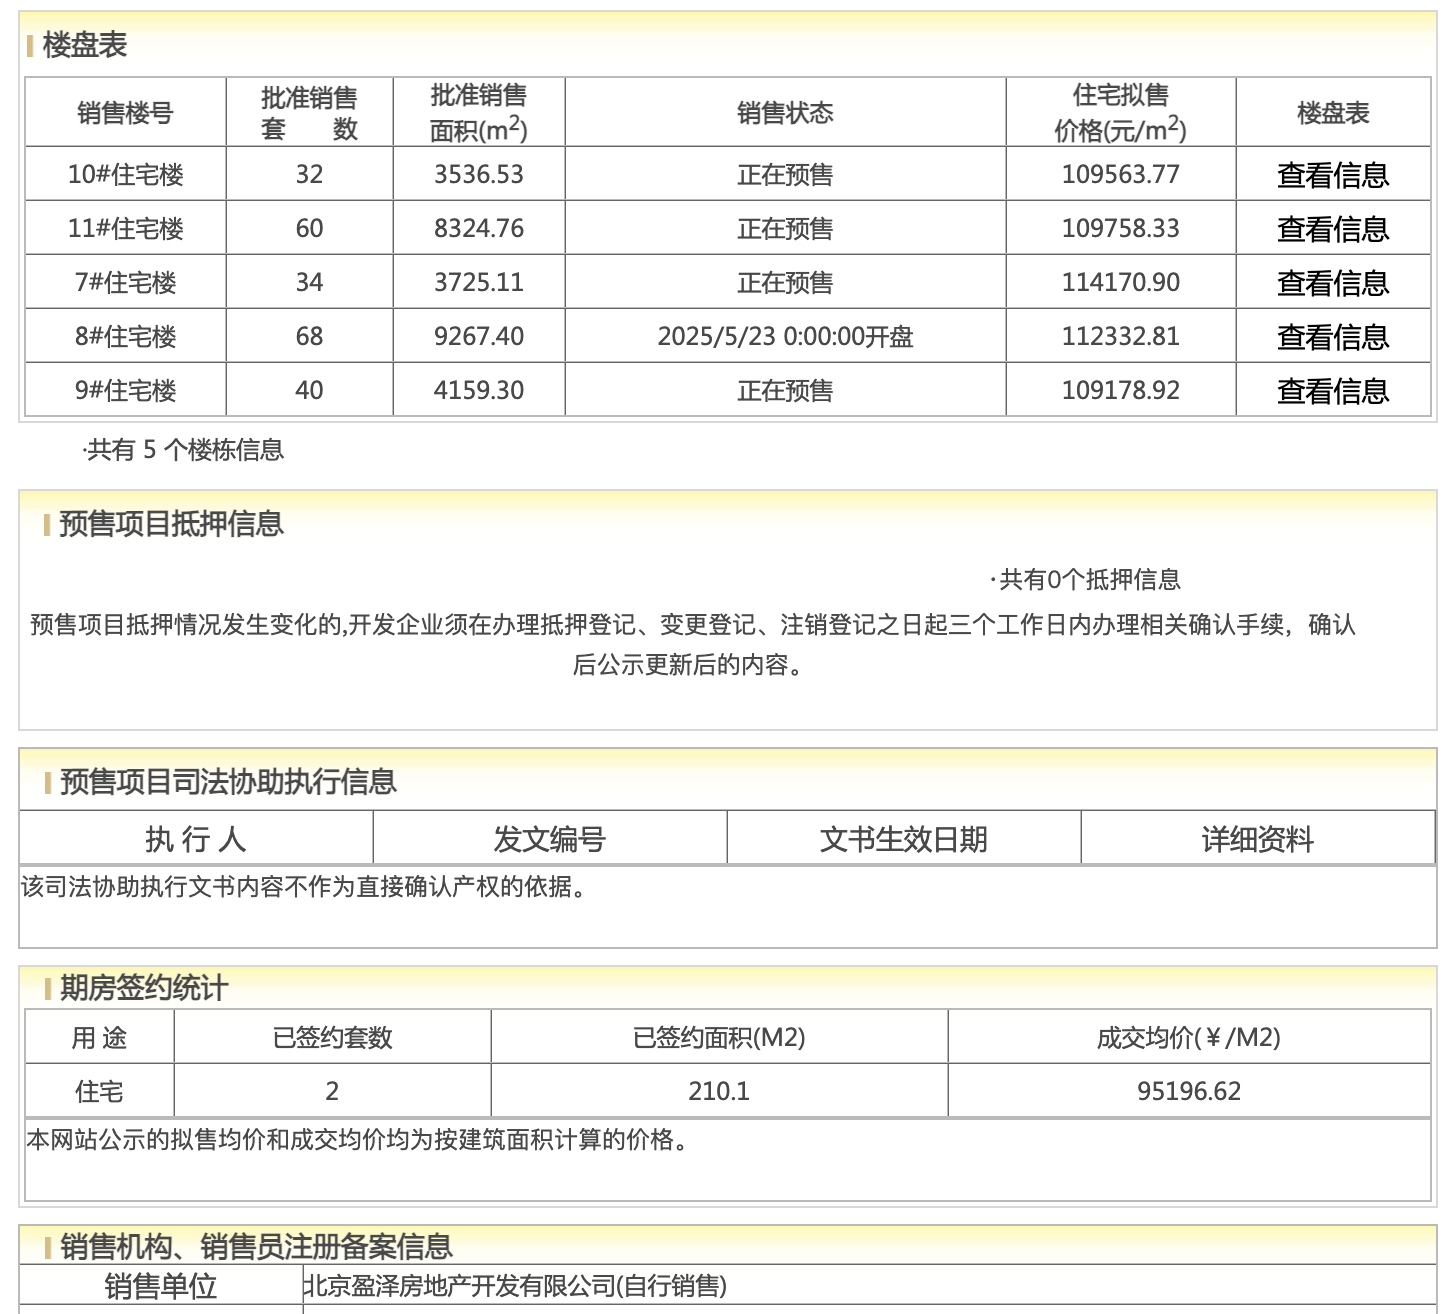1450x1314 pixels.
Task: Open 查看信息 link for 10#住宅楼
Action: (x=1333, y=175)
